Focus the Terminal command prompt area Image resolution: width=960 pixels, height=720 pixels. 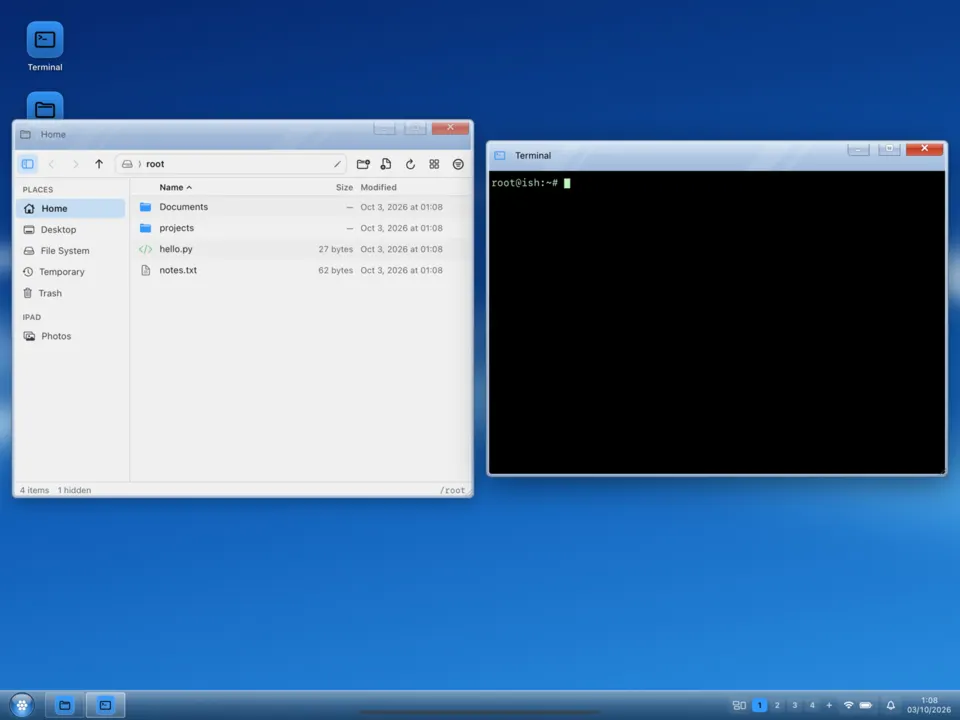[x=717, y=322]
